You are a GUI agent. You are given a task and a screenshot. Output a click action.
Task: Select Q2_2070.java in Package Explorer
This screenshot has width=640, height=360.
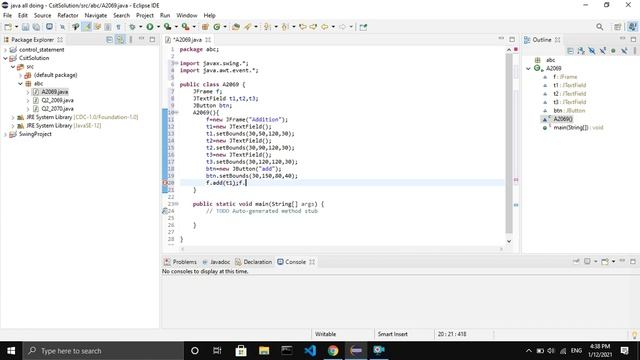(57, 109)
